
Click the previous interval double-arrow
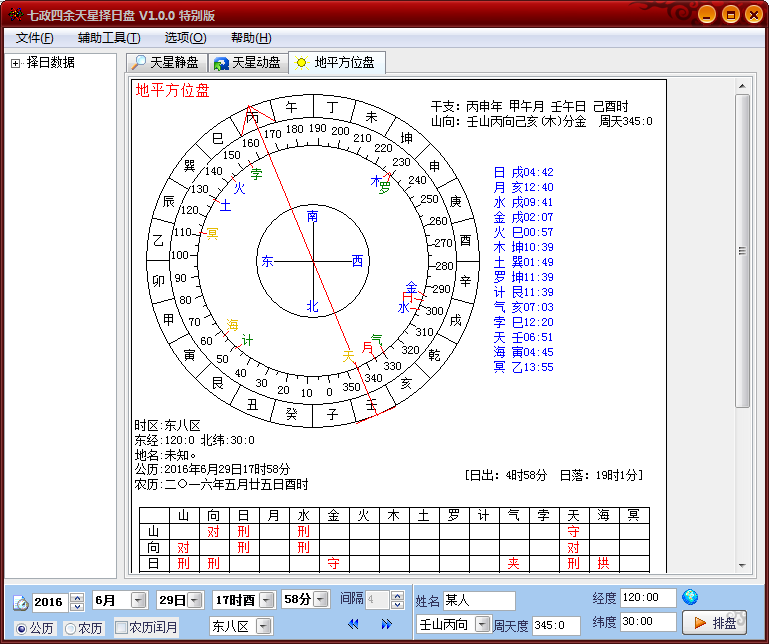[x=353, y=624]
